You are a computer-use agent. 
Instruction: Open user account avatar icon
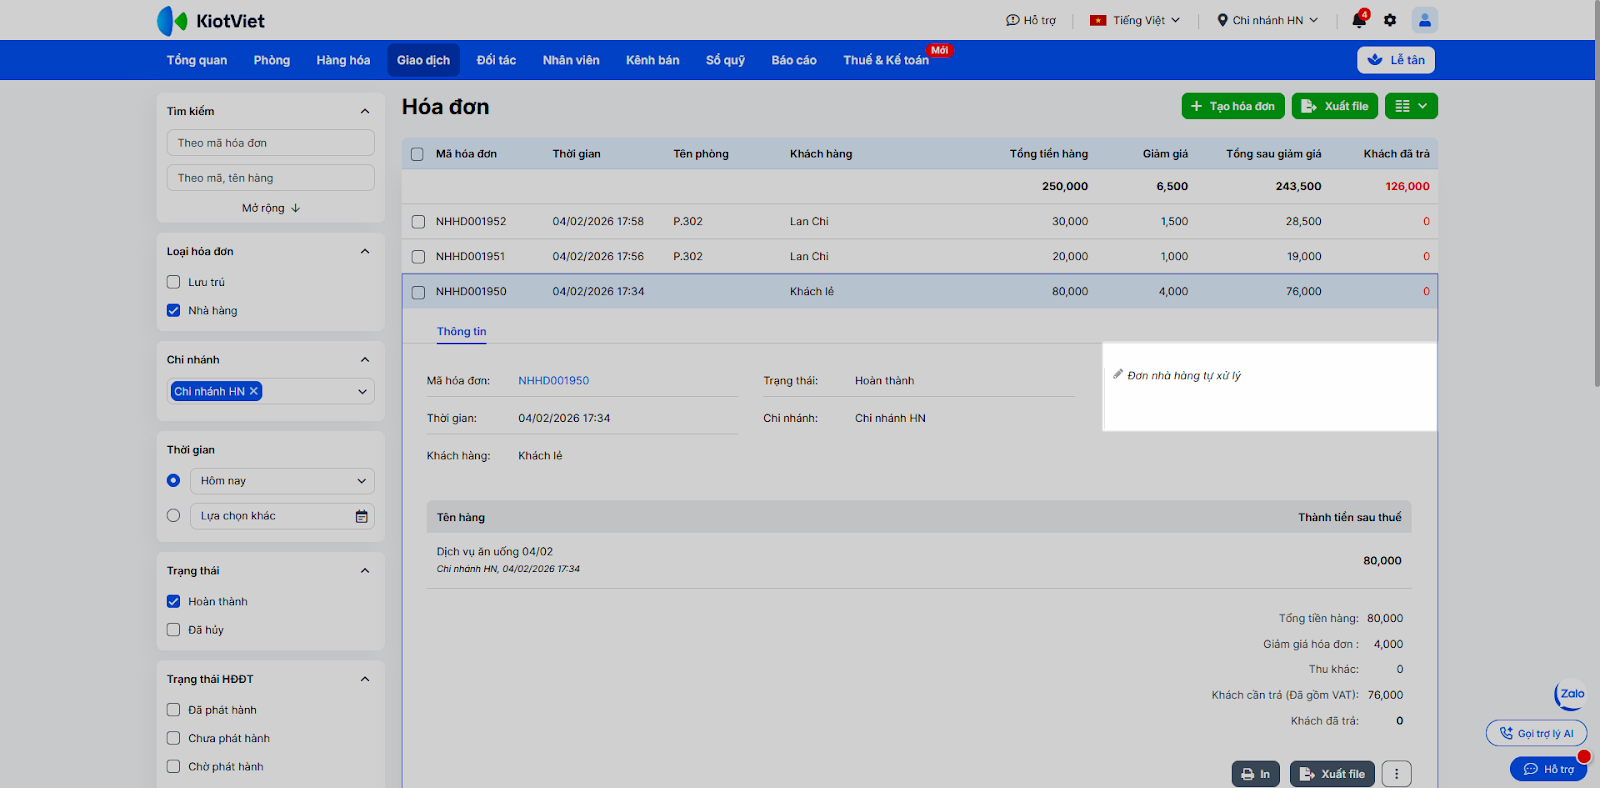(x=1425, y=20)
